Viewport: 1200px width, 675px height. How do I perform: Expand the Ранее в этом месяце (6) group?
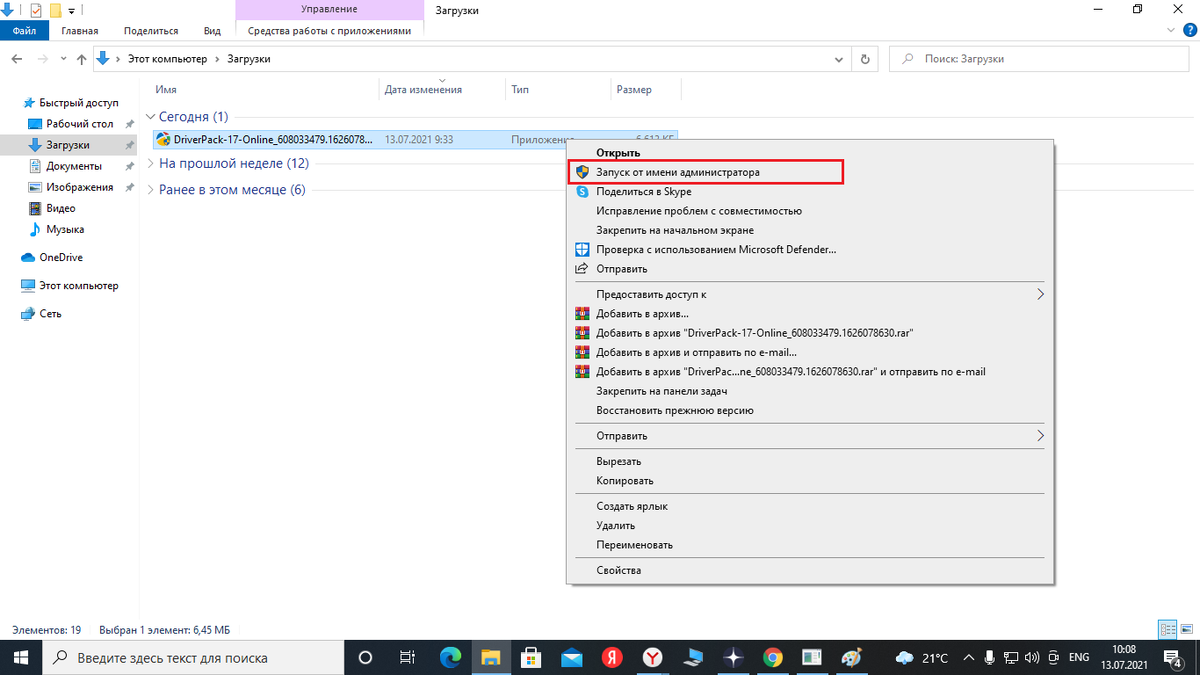[151, 190]
